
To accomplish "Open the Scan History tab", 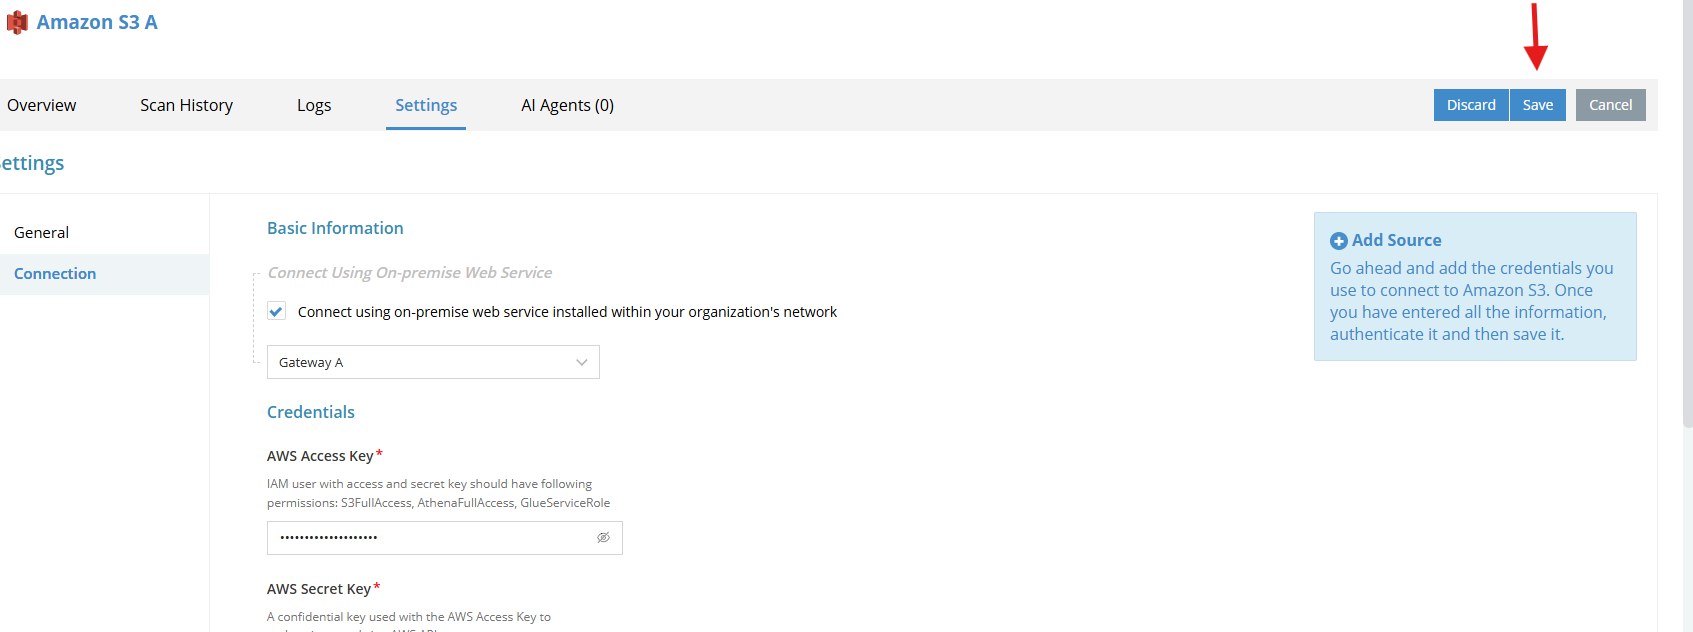I will 186,105.
